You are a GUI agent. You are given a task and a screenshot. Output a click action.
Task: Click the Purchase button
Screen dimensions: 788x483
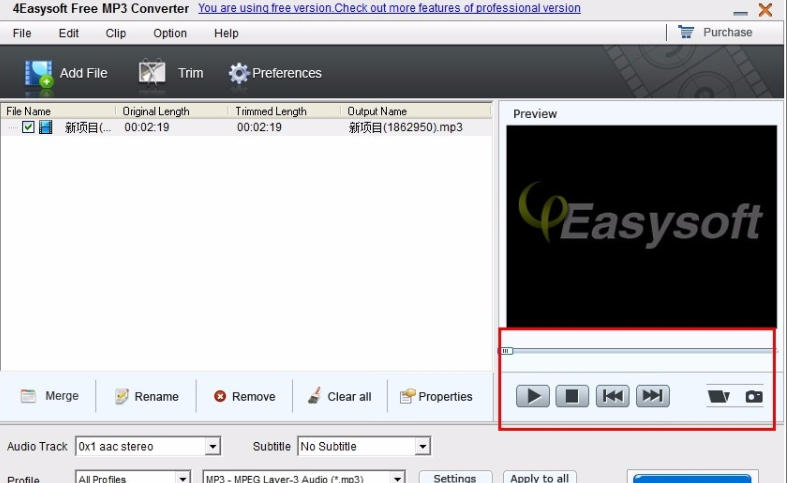point(716,32)
